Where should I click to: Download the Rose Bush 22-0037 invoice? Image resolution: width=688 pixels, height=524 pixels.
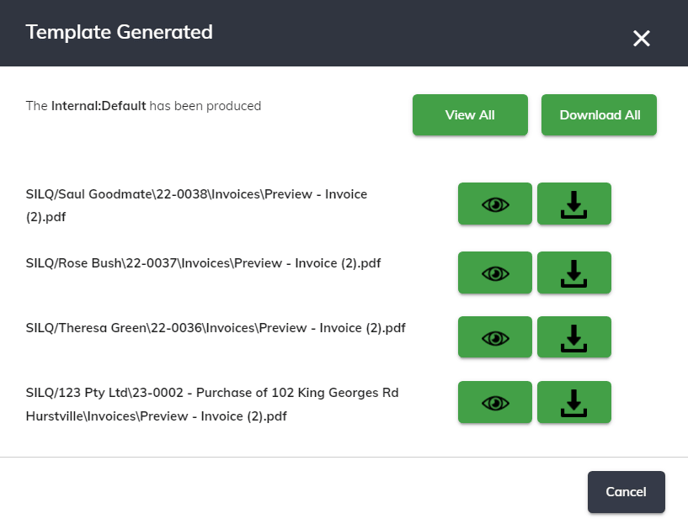[x=574, y=273]
